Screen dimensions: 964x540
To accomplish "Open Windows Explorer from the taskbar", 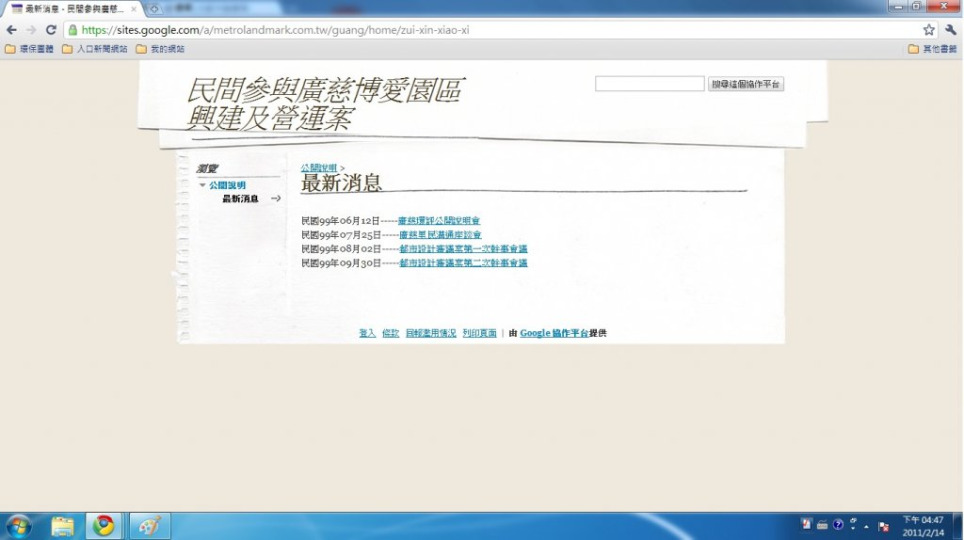I will pos(63,526).
